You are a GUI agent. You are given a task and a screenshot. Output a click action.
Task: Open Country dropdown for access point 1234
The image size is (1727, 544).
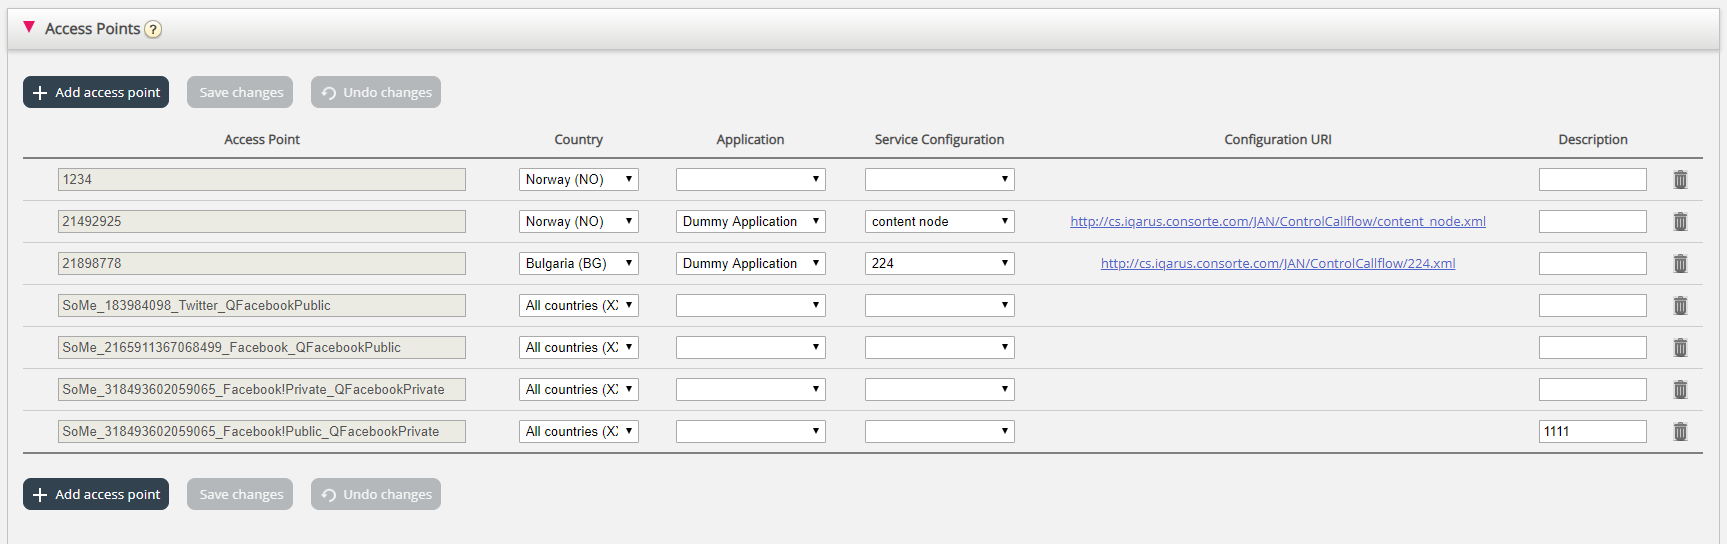point(578,180)
